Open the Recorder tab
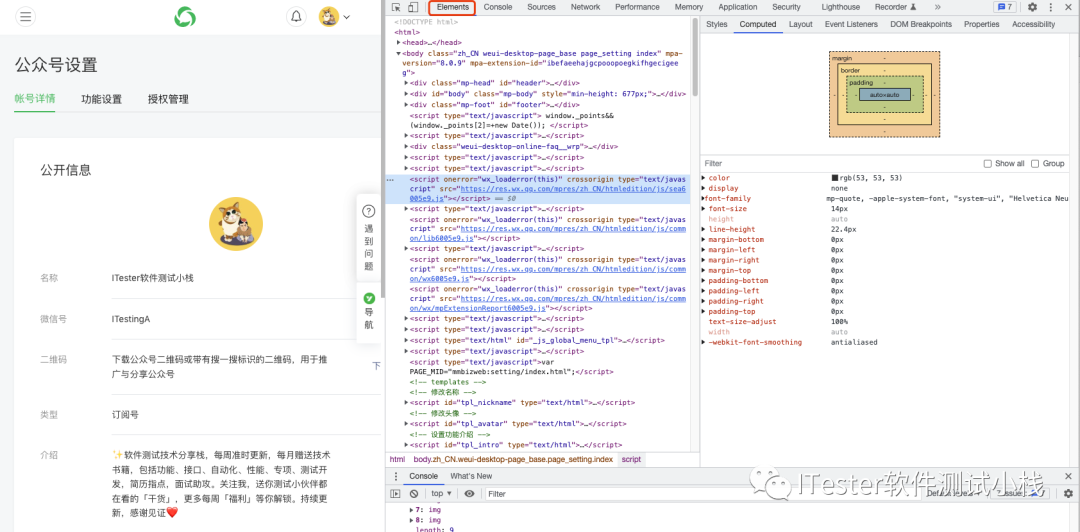The image size is (1080, 532). click(x=895, y=7)
